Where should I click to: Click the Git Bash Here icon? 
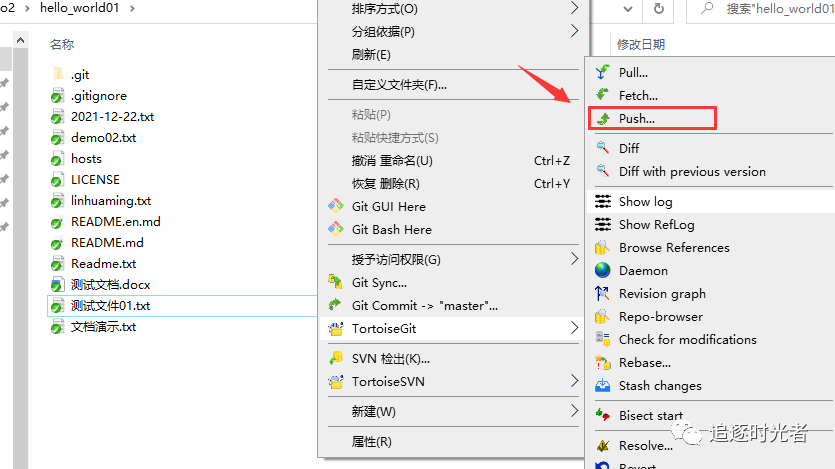tap(335, 229)
